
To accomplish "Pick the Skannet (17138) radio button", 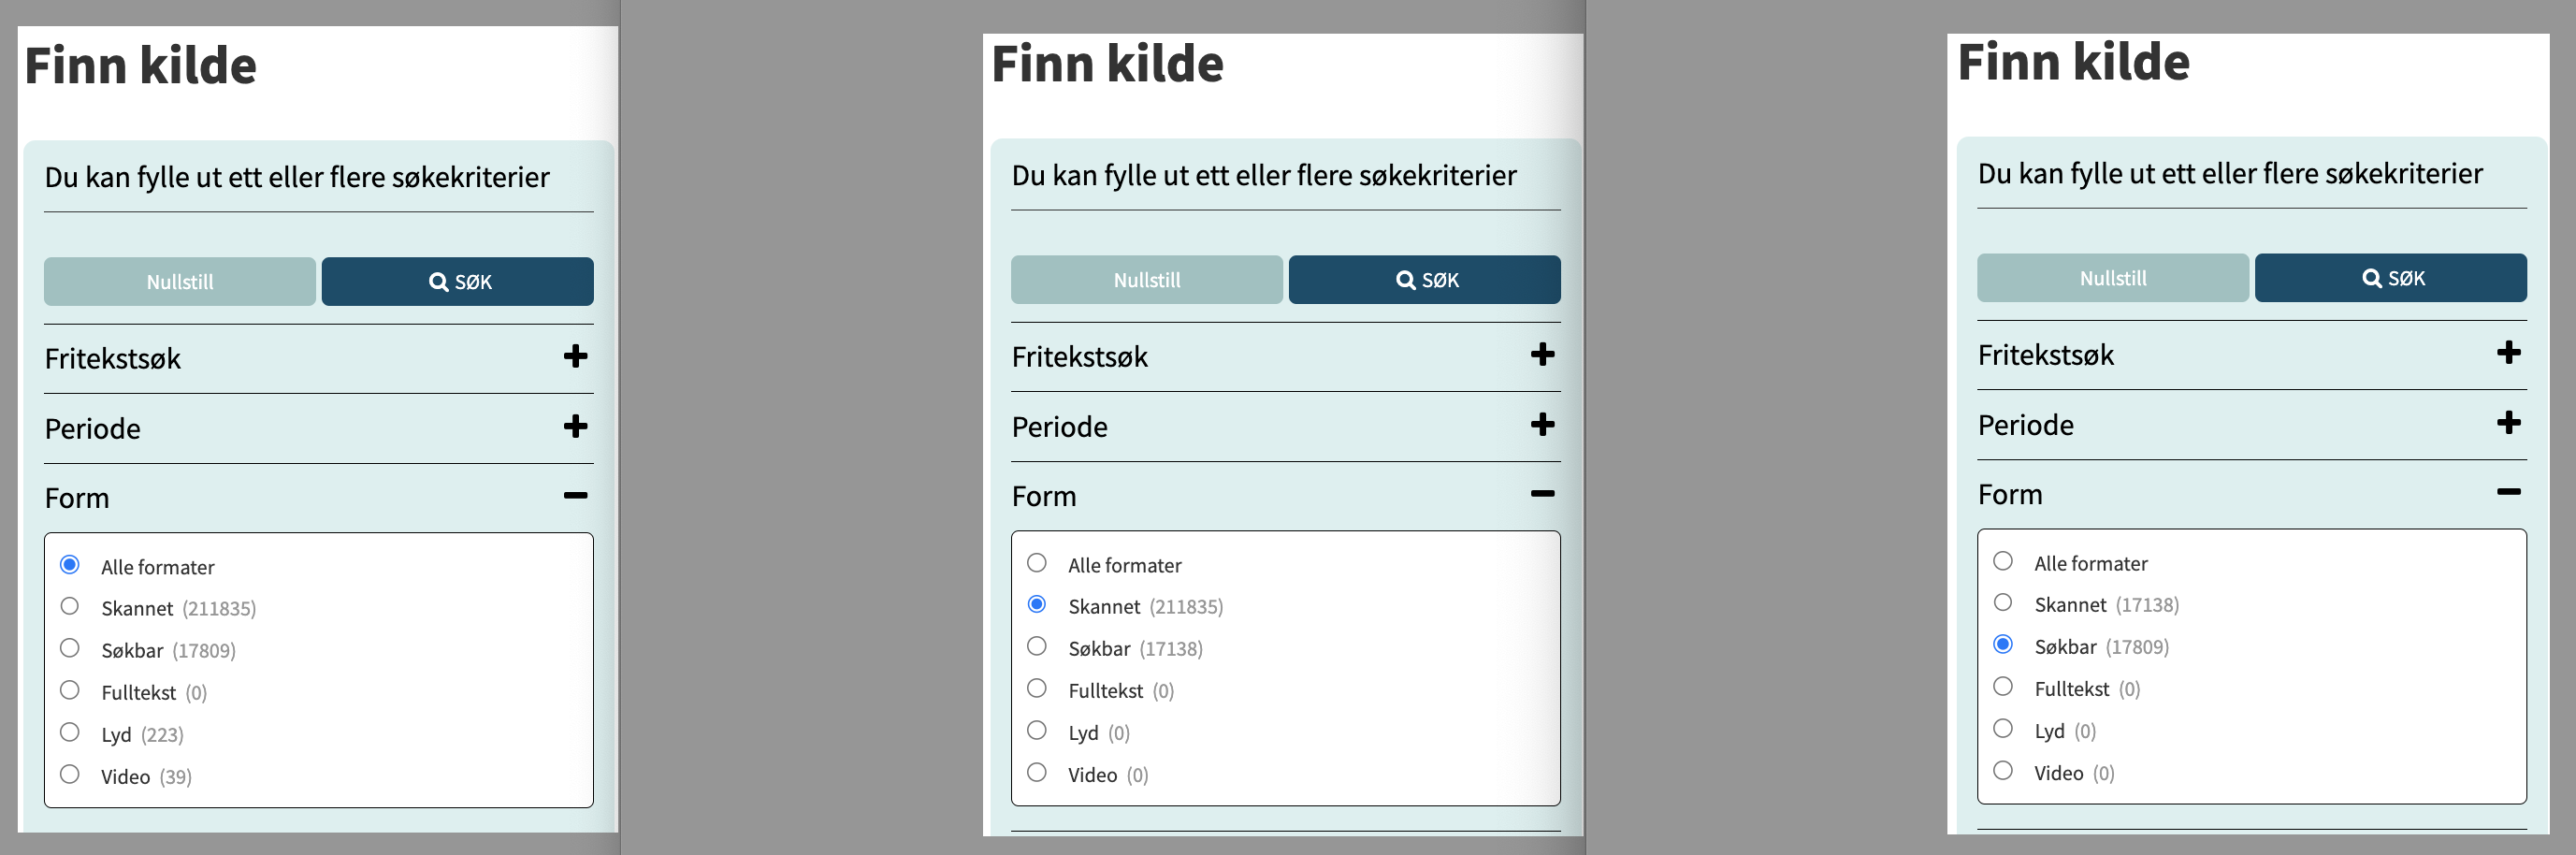I will [2003, 602].
